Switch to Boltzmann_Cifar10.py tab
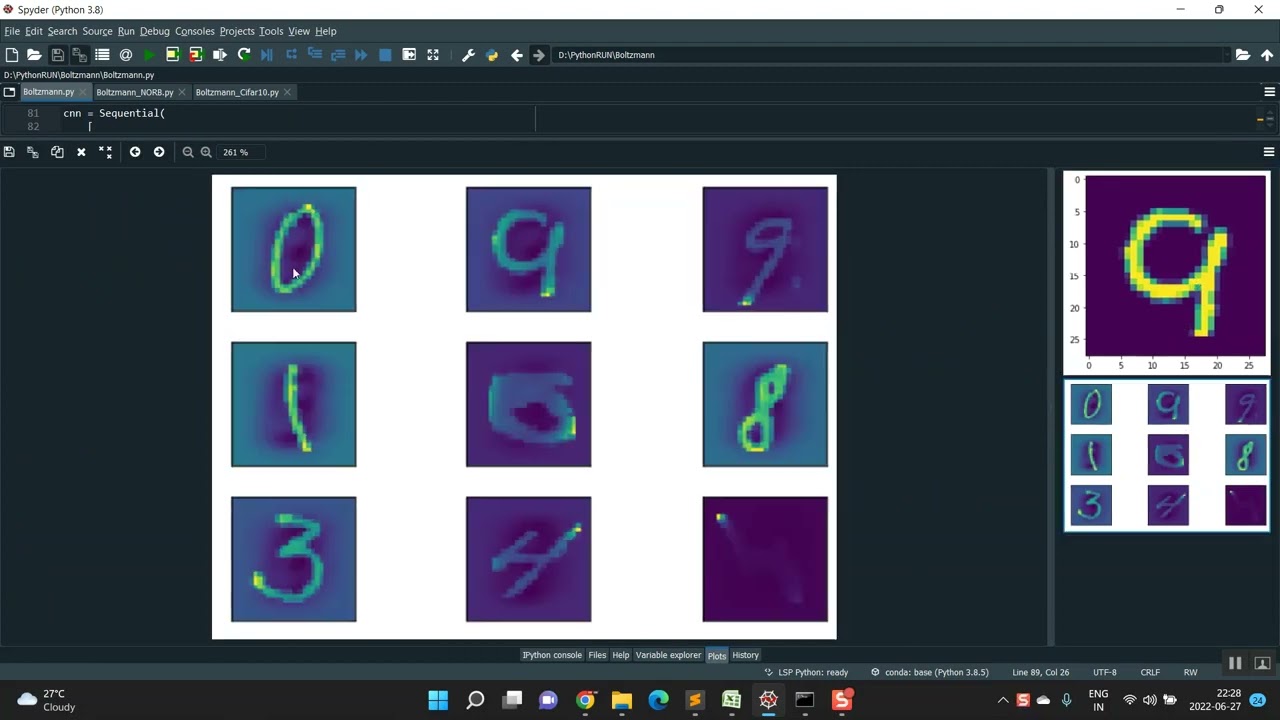Image resolution: width=1280 pixels, height=720 pixels. pyautogui.click(x=236, y=92)
